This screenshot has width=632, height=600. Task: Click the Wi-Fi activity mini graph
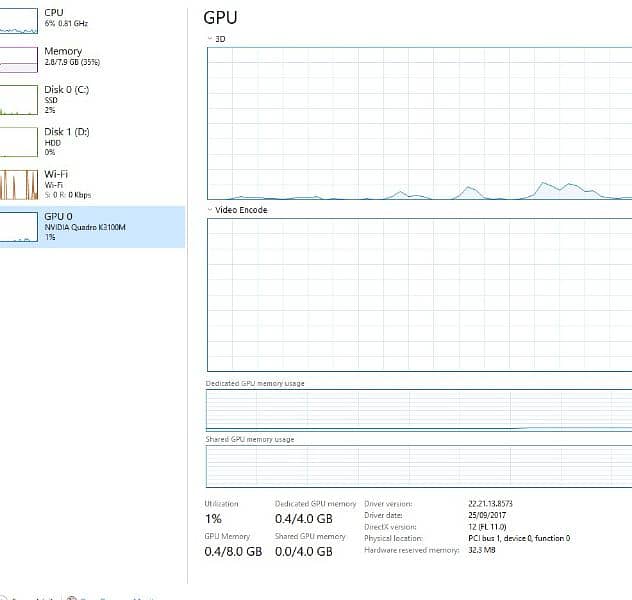[x=18, y=185]
